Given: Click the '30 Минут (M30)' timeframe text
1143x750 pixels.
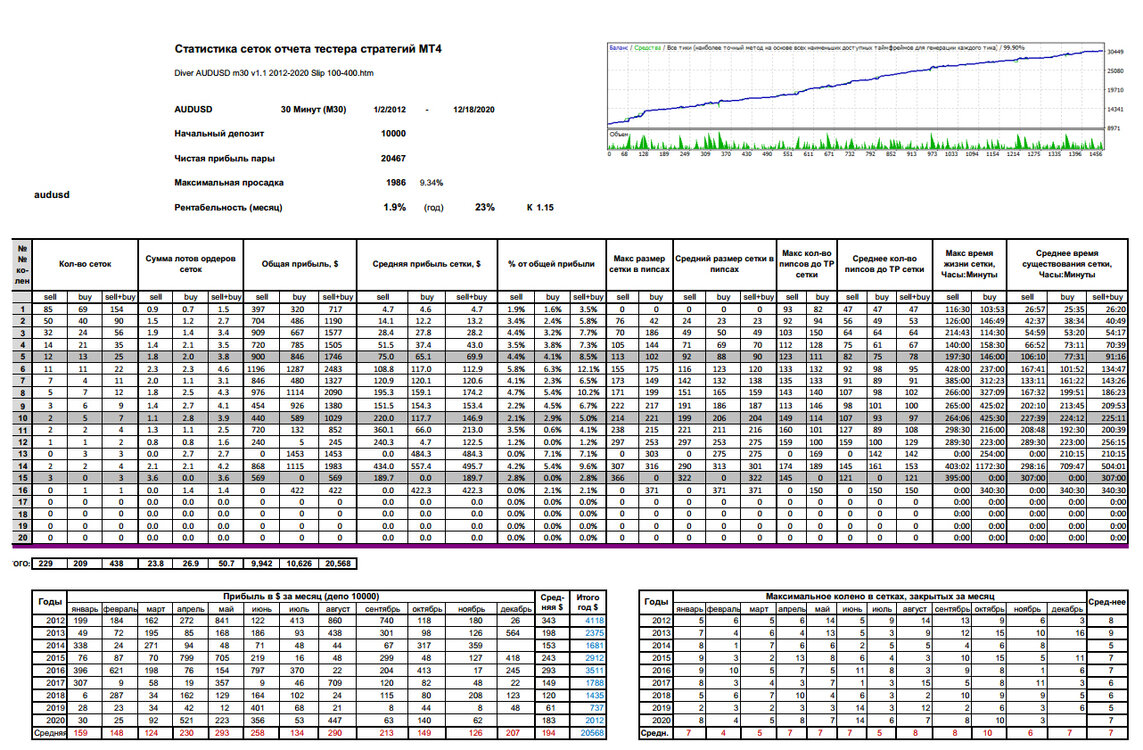Looking at the screenshot, I should coord(313,109).
